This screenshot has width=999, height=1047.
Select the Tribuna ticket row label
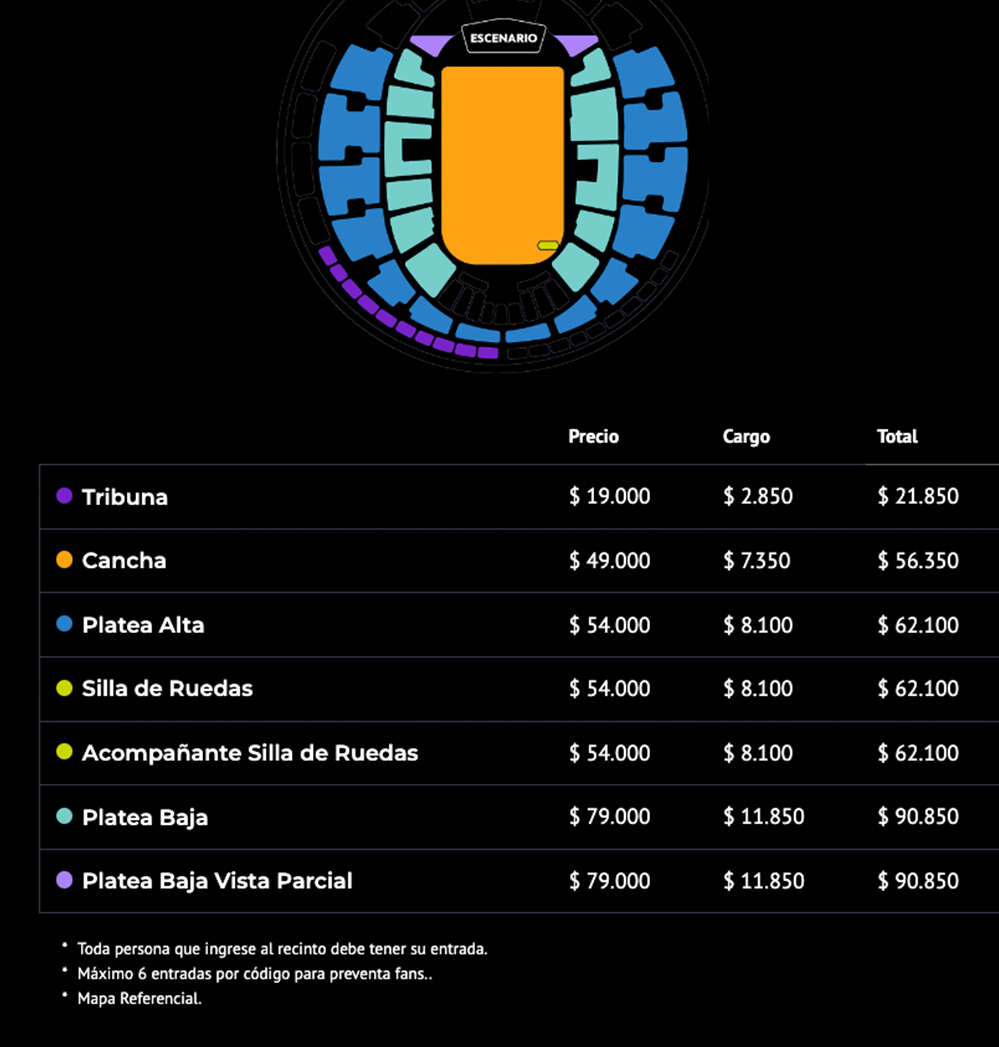click(125, 497)
